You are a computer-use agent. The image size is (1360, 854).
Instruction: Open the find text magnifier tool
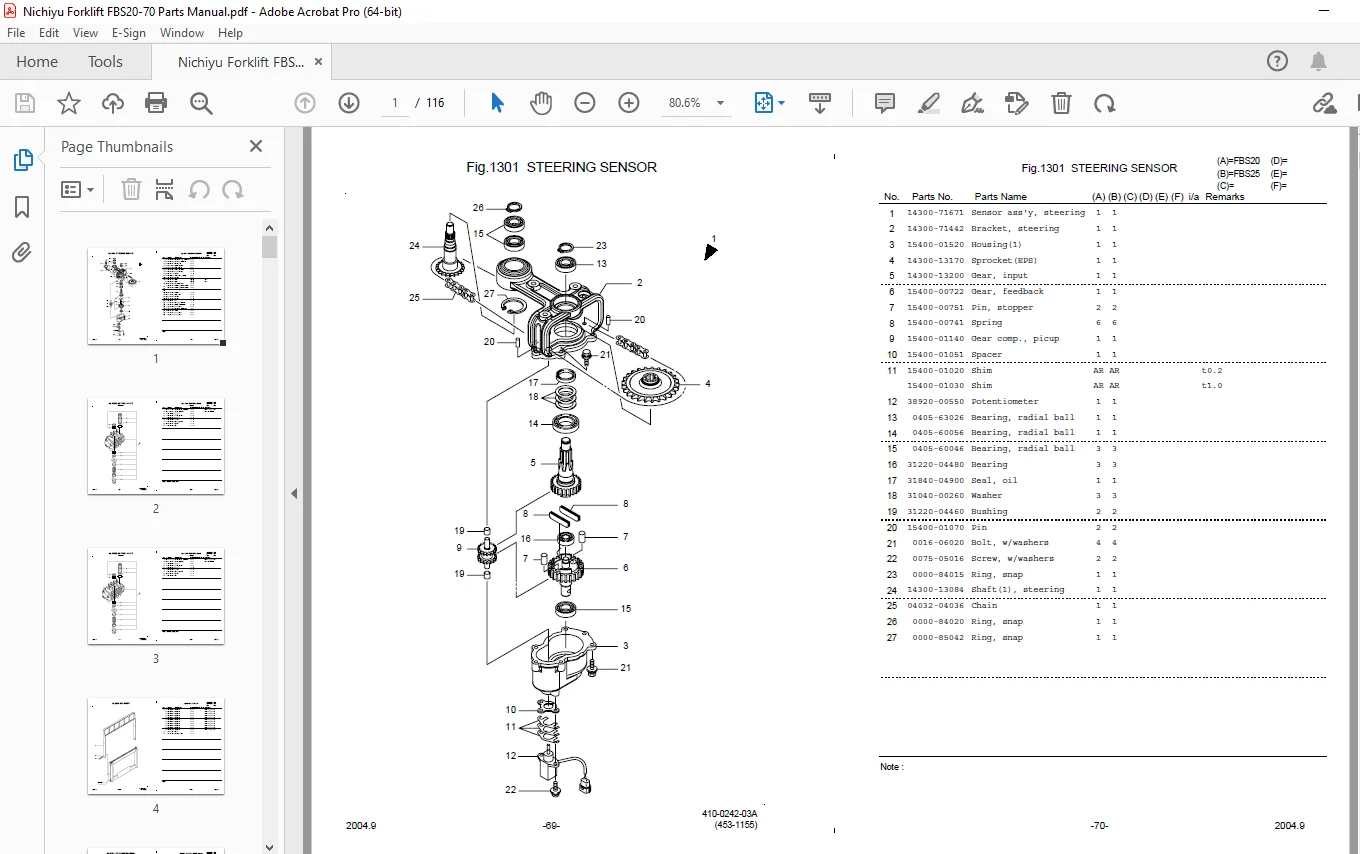[x=201, y=103]
